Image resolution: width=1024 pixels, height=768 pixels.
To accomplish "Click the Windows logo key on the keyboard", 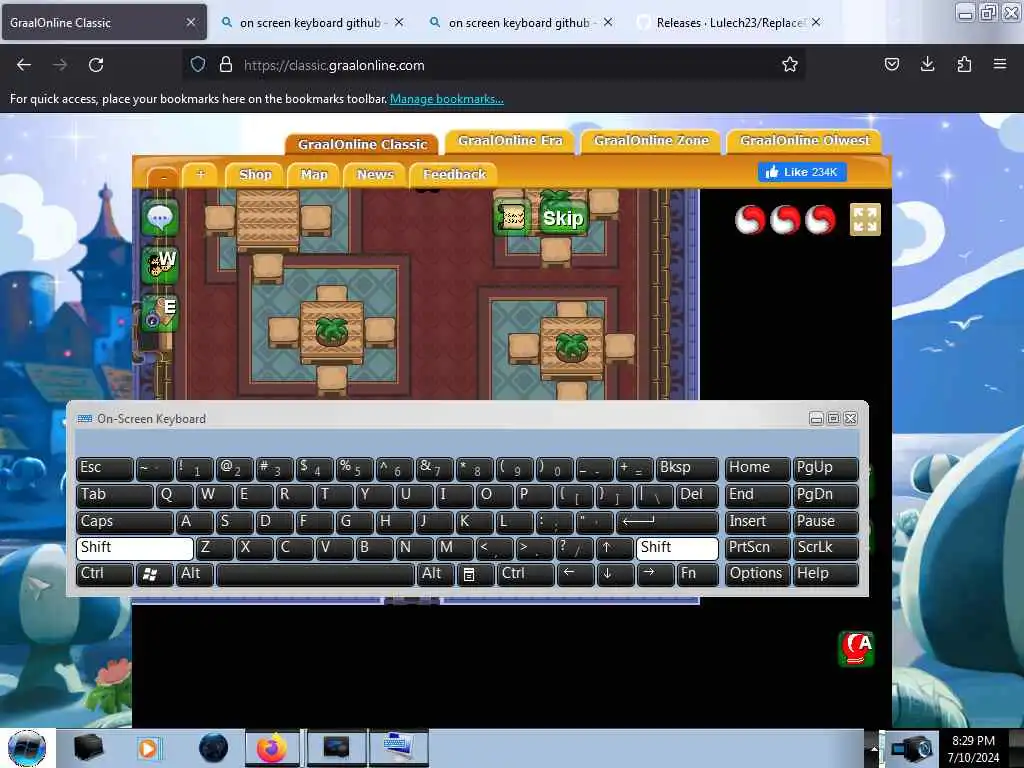I will pos(154,574).
